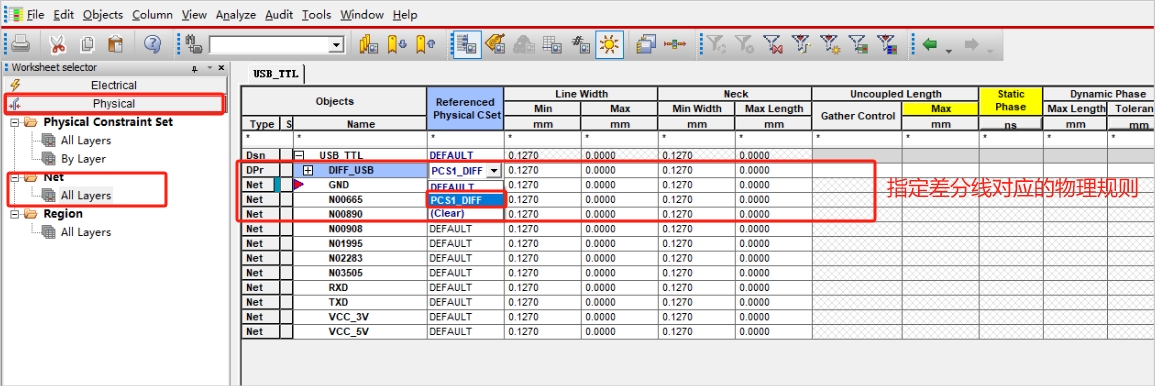
Task: Click the Copy icon in the toolbar
Action: coord(87,44)
